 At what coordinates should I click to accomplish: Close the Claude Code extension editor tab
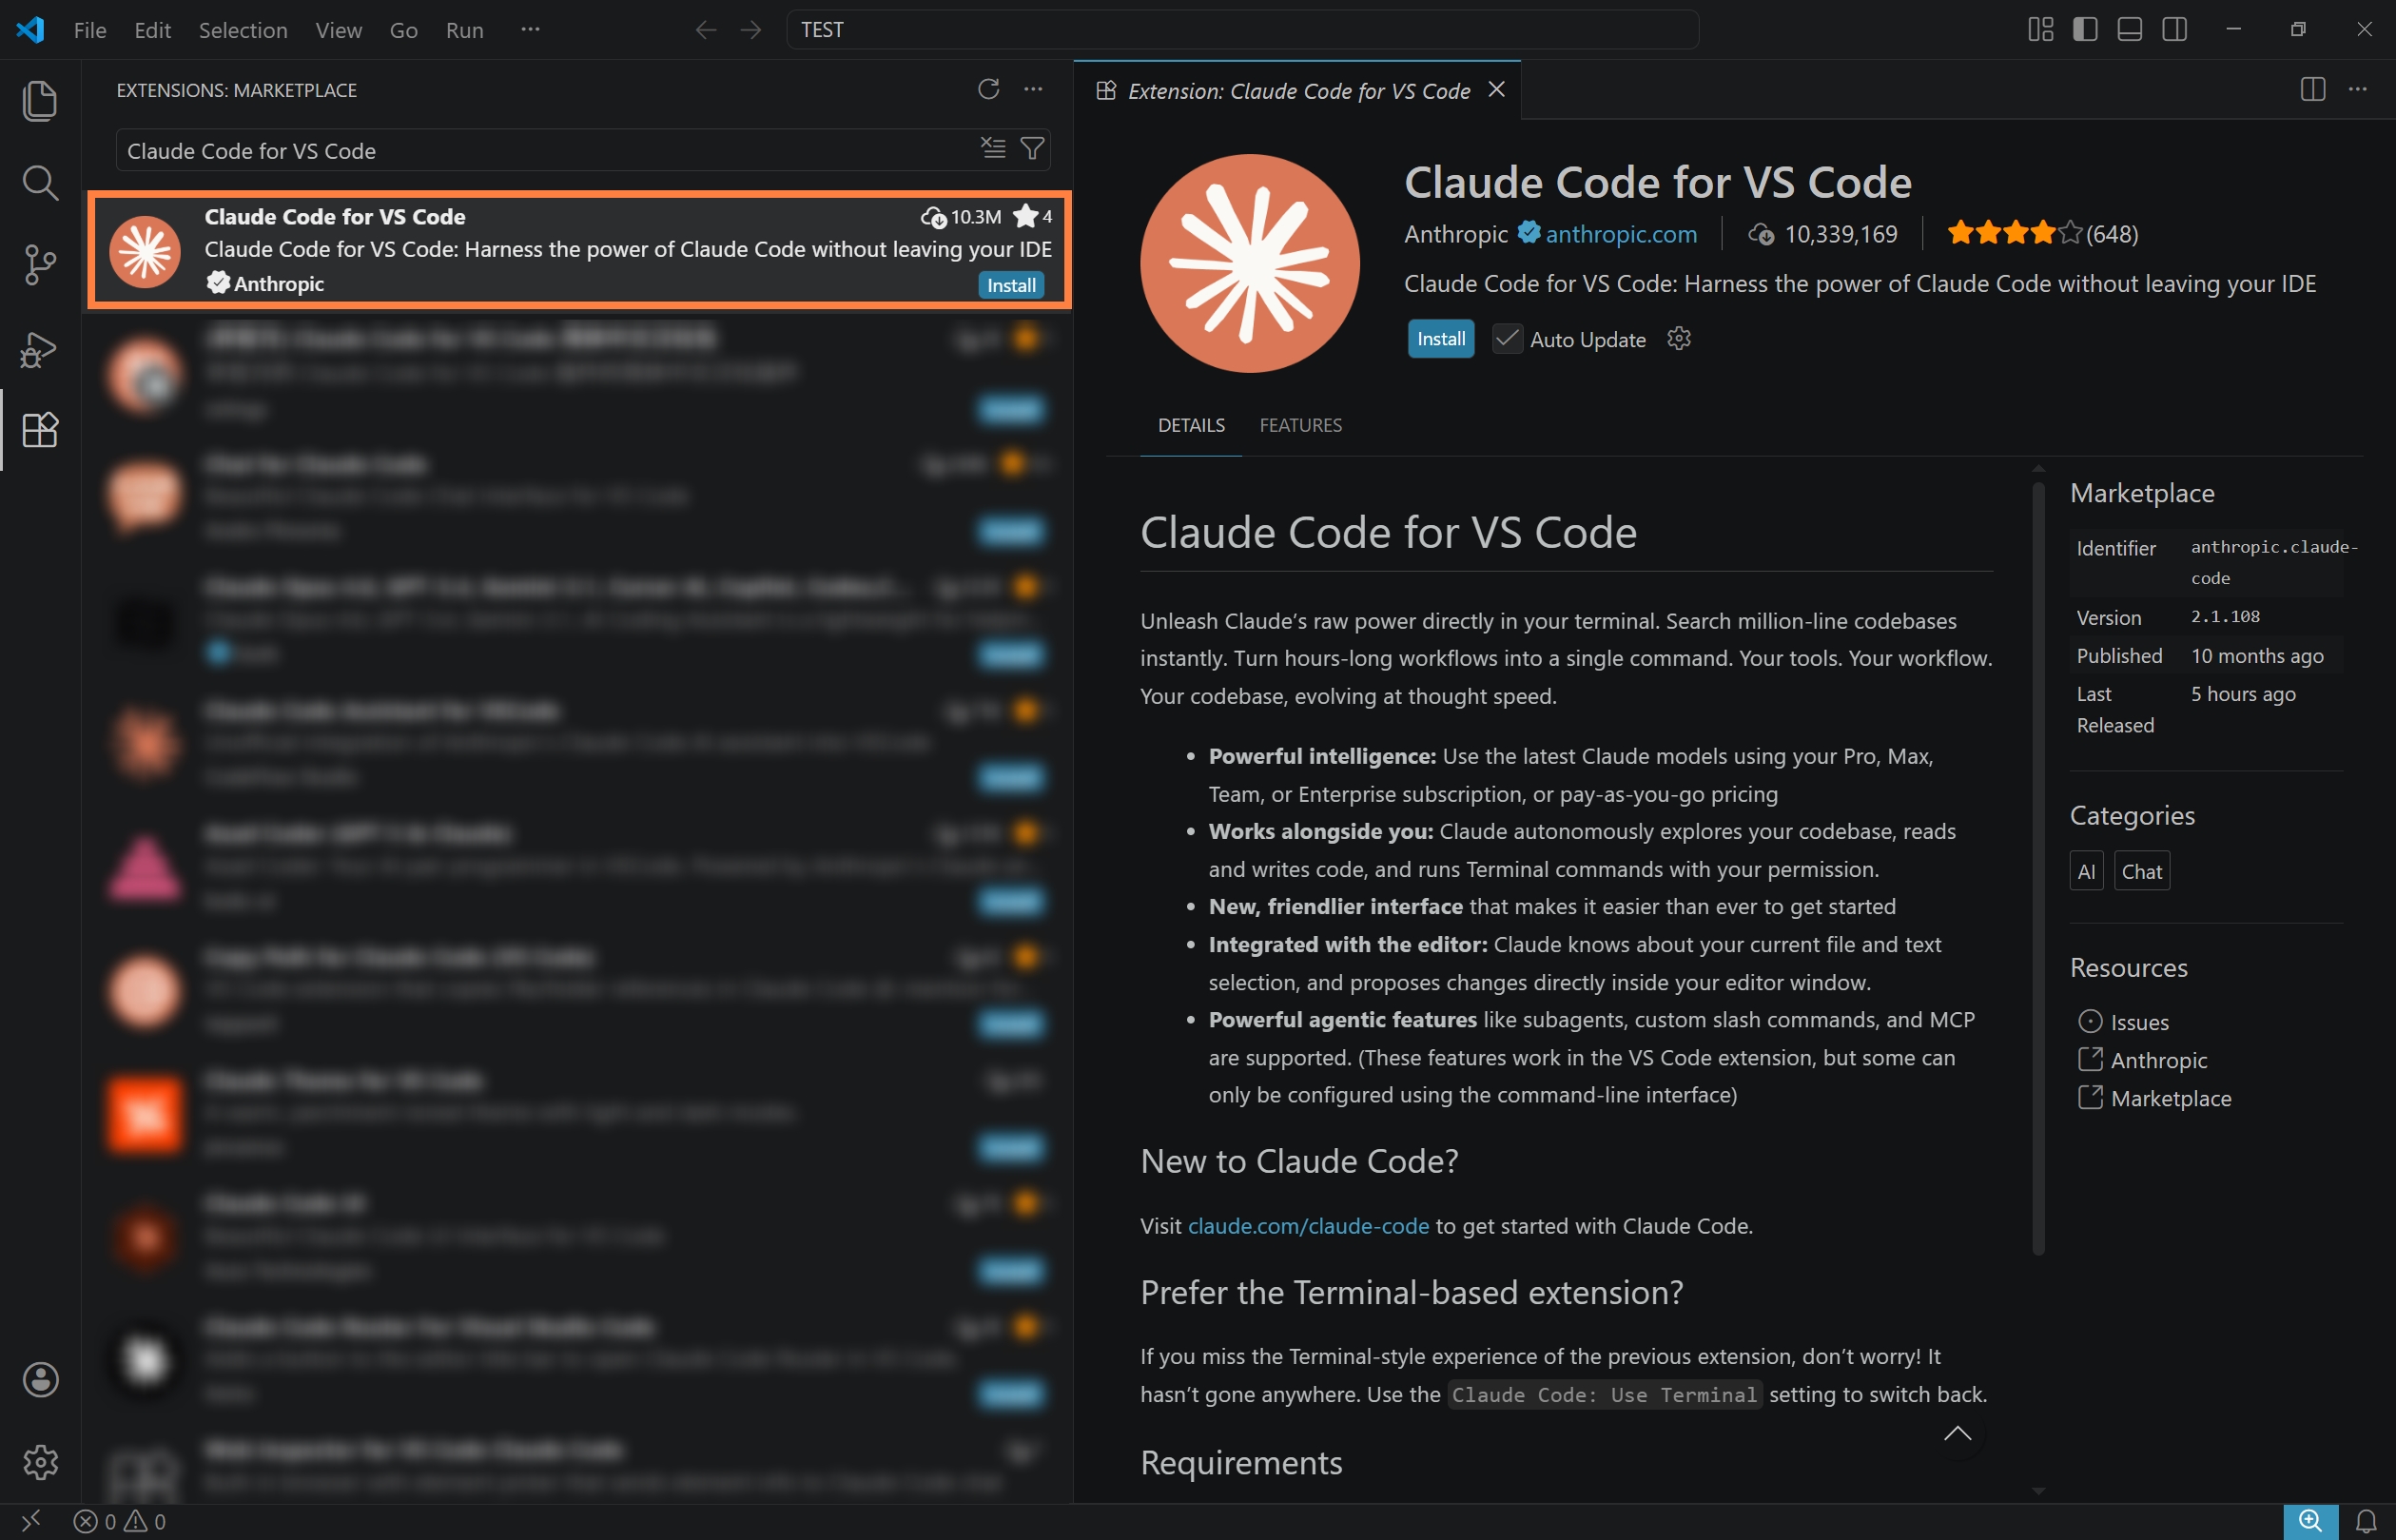point(1496,90)
